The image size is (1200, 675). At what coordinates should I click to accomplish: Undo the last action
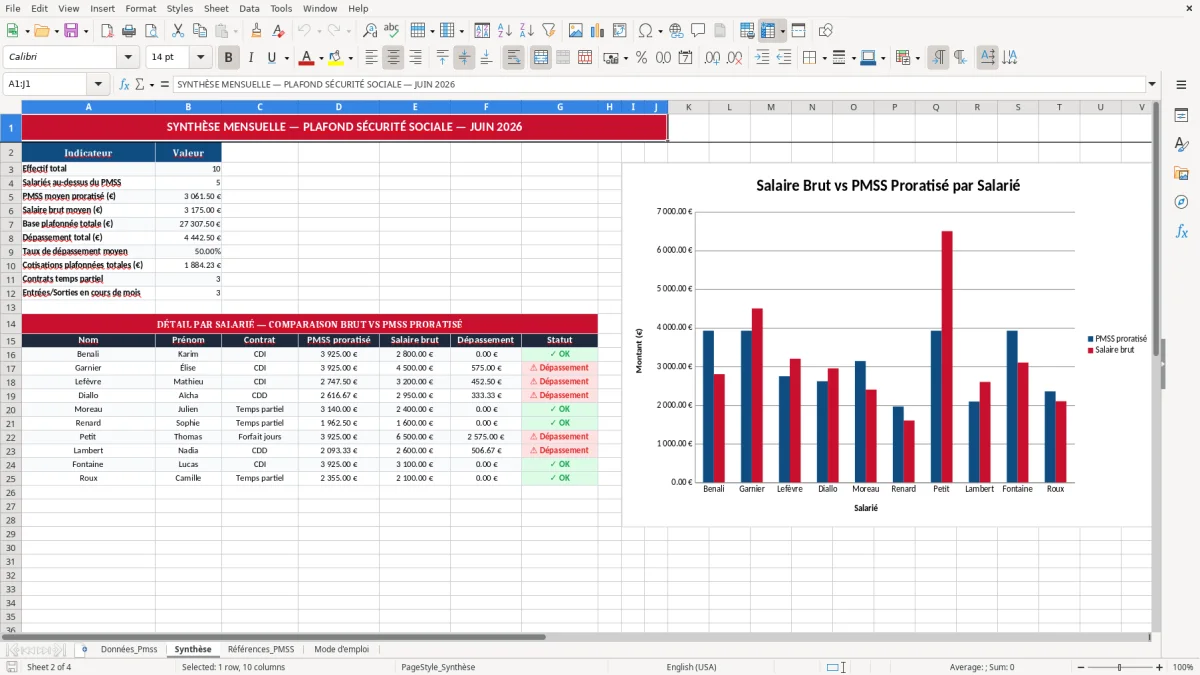pos(305,31)
